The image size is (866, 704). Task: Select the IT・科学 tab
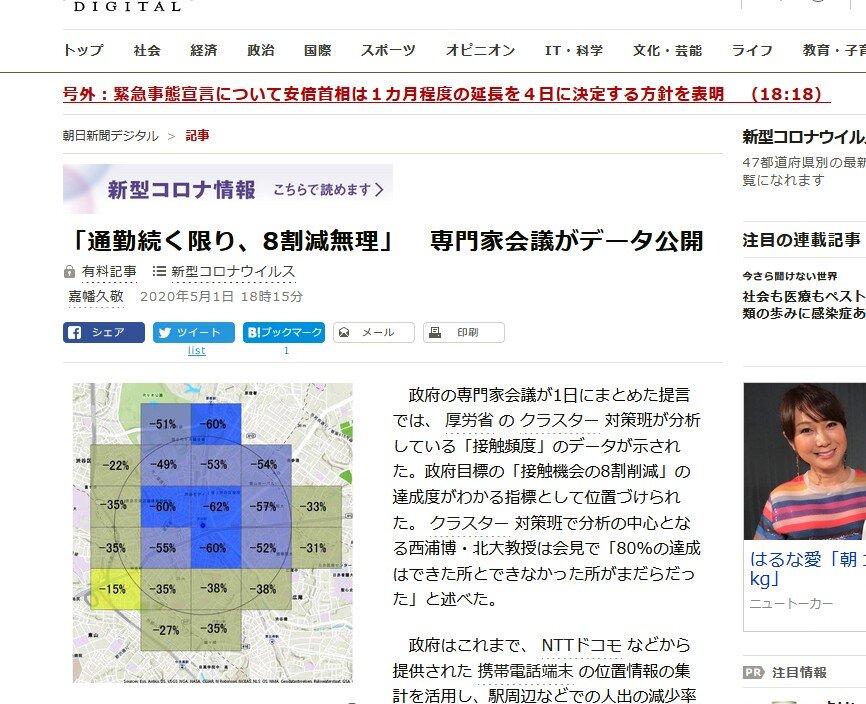tap(574, 50)
